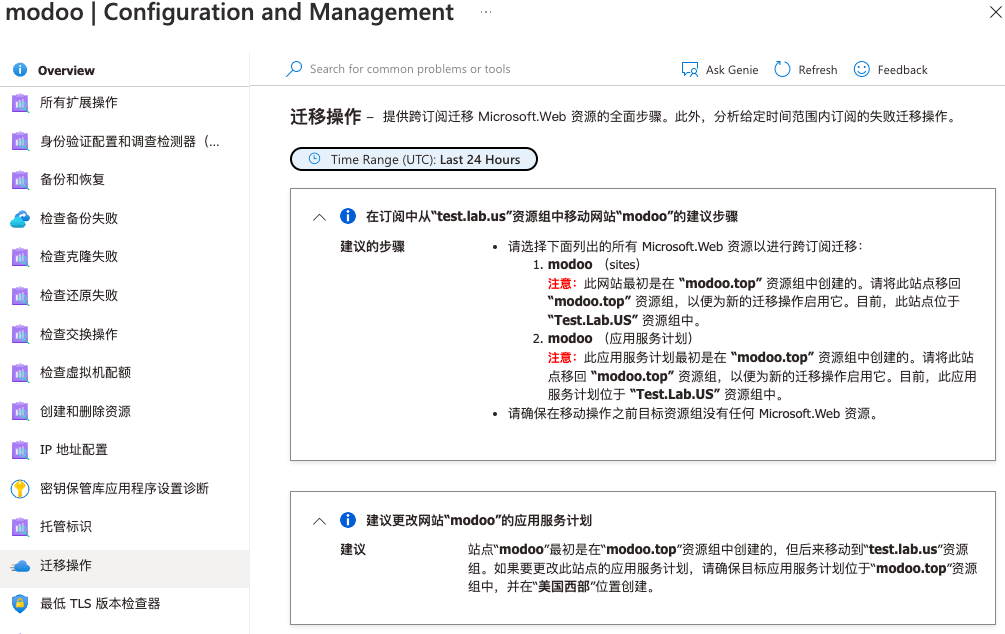
Task: Open the more options ellipsis in title
Action: coord(486,12)
